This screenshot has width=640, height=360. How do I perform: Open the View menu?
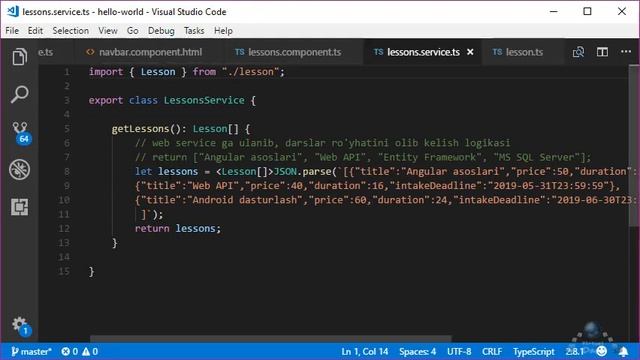(x=108, y=31)
